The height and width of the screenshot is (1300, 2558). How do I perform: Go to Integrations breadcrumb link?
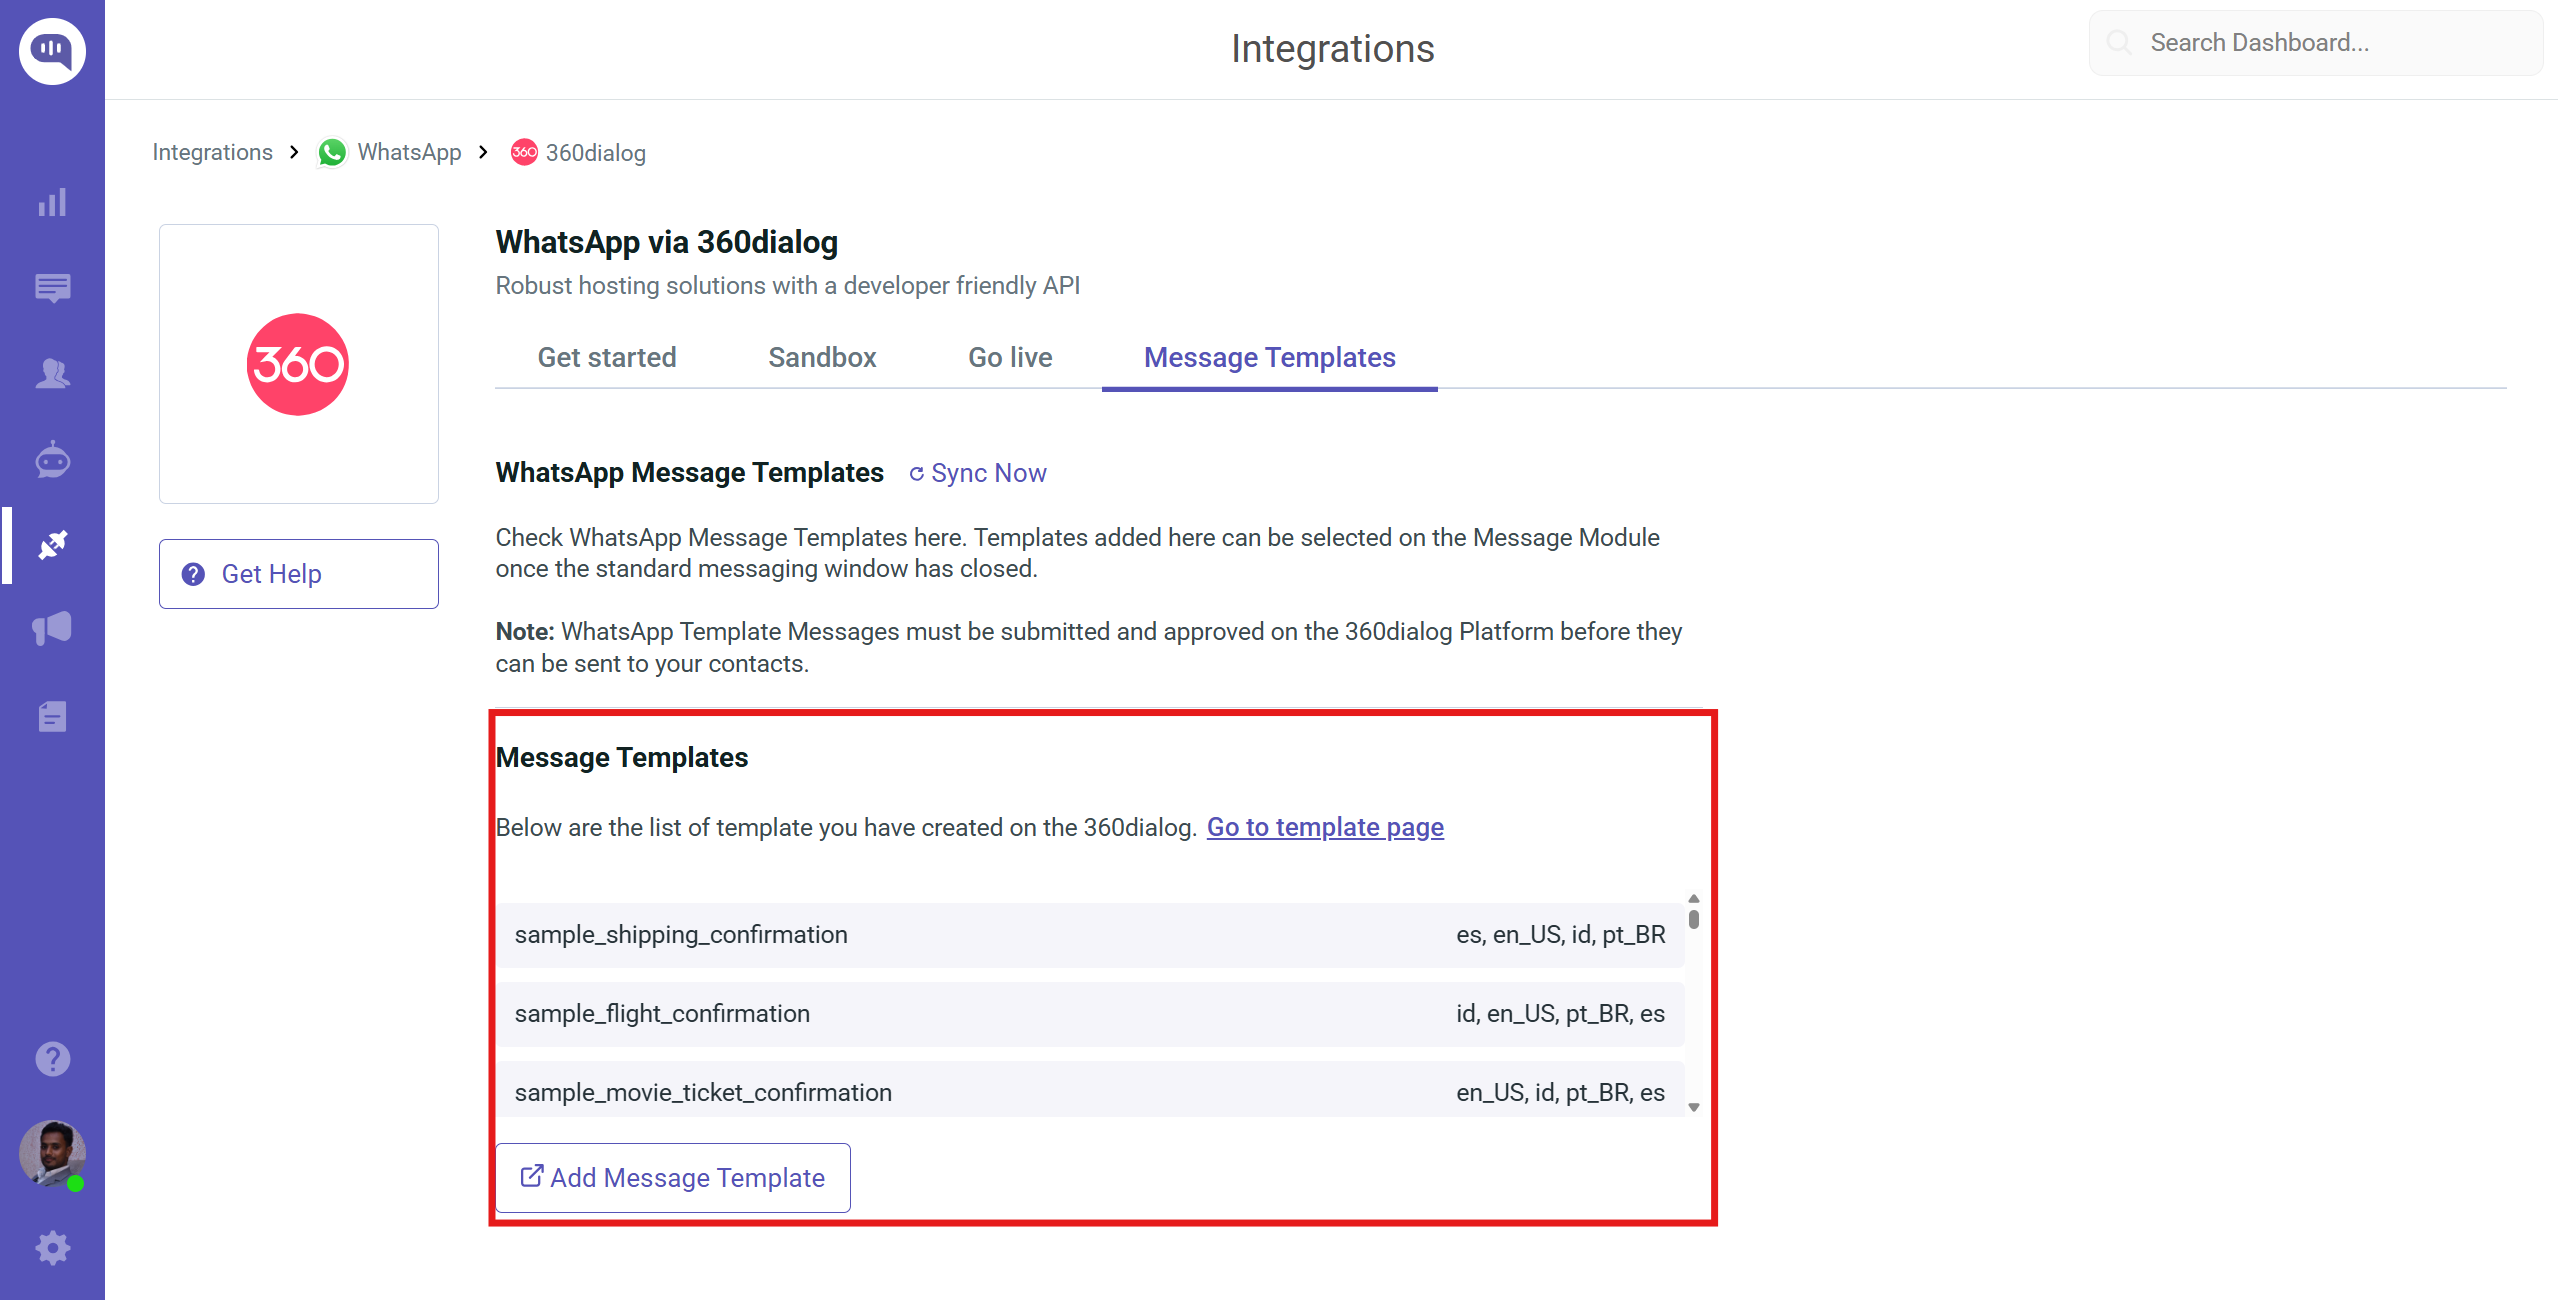click(212, 152)
